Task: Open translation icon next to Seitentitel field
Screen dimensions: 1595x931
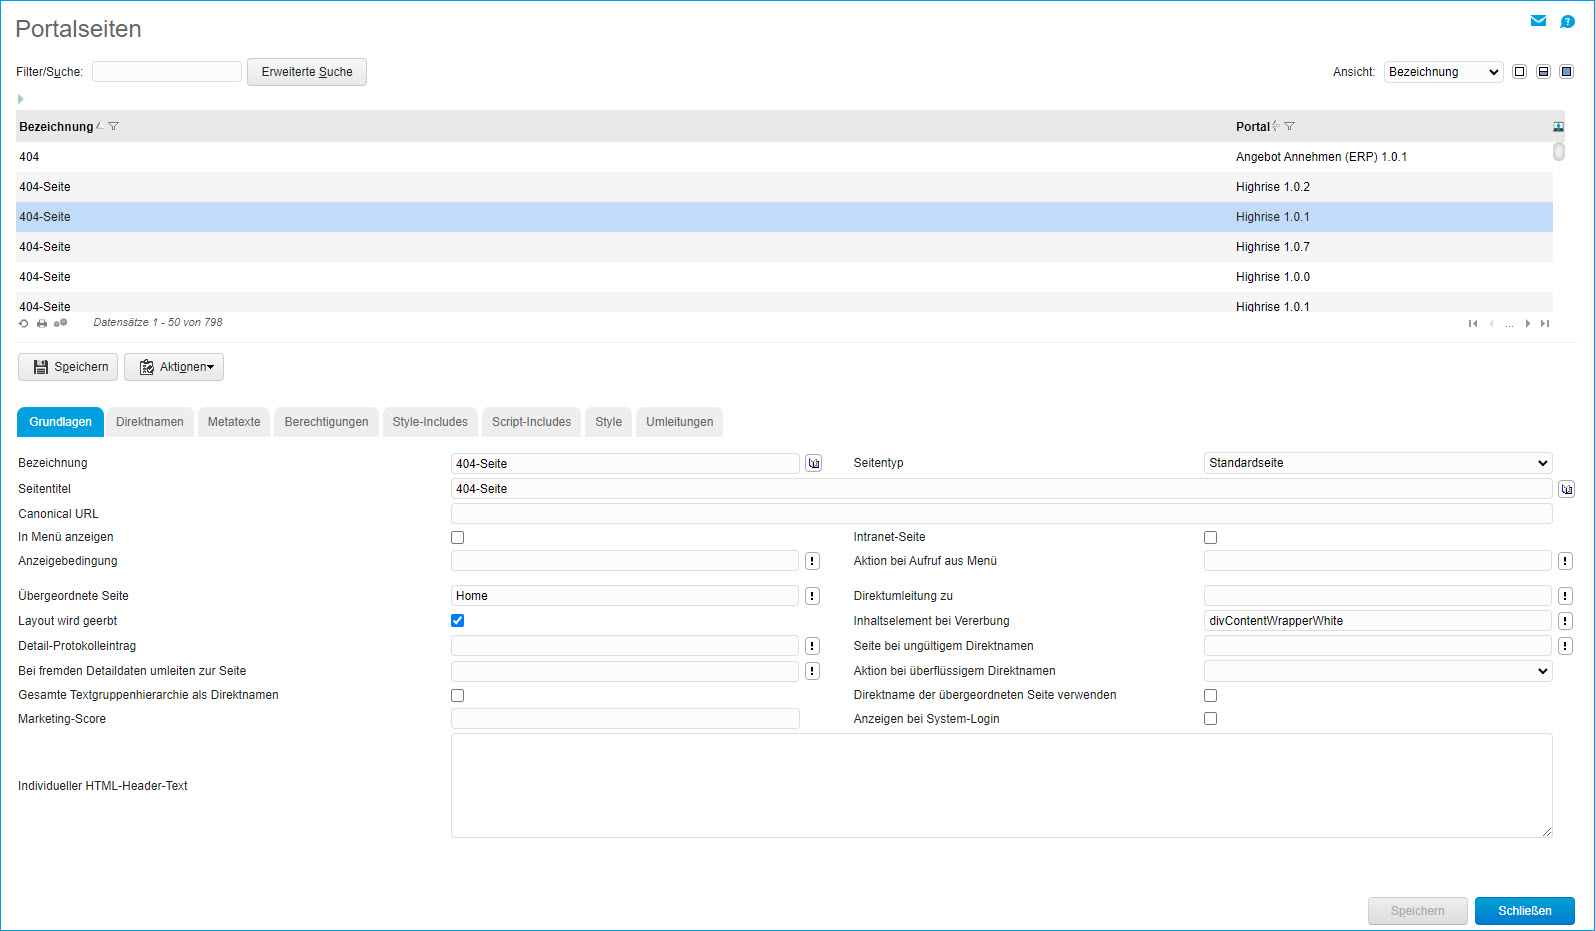Action: [x=1566, y=489]
